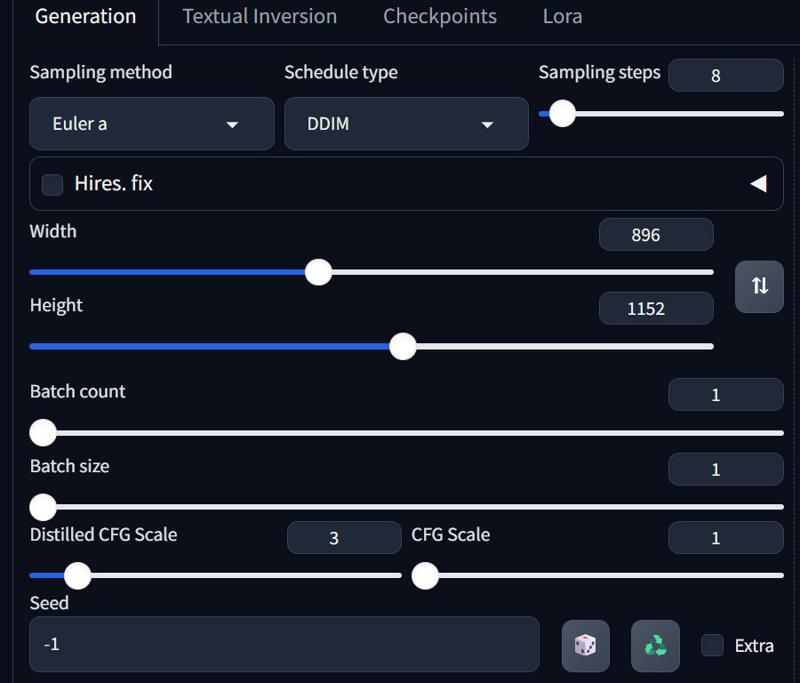Click the Sampling steps number field
Screen dimensions: 800x683
(725, 75)
